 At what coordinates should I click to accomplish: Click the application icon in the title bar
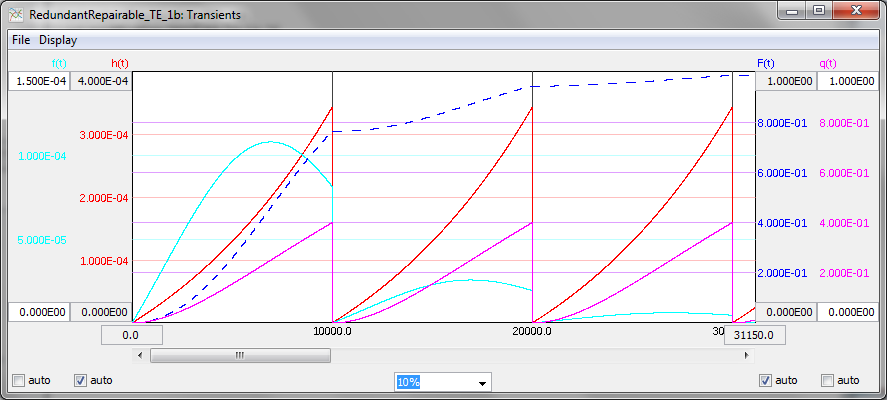point(16,16)
